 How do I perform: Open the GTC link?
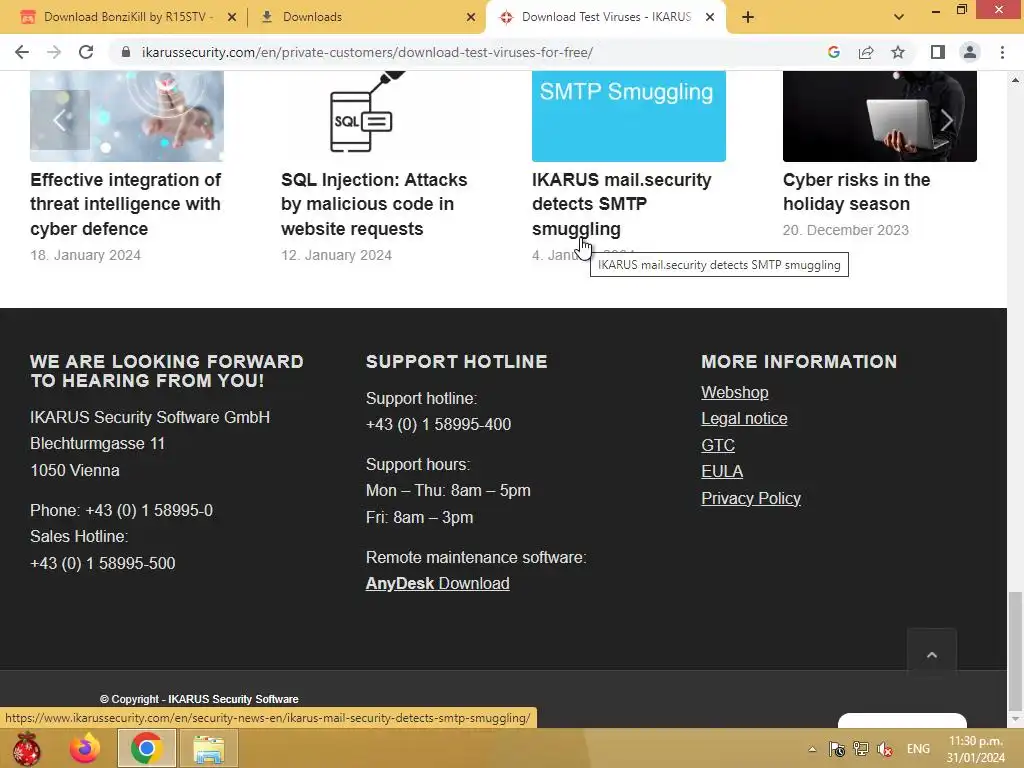718,445
